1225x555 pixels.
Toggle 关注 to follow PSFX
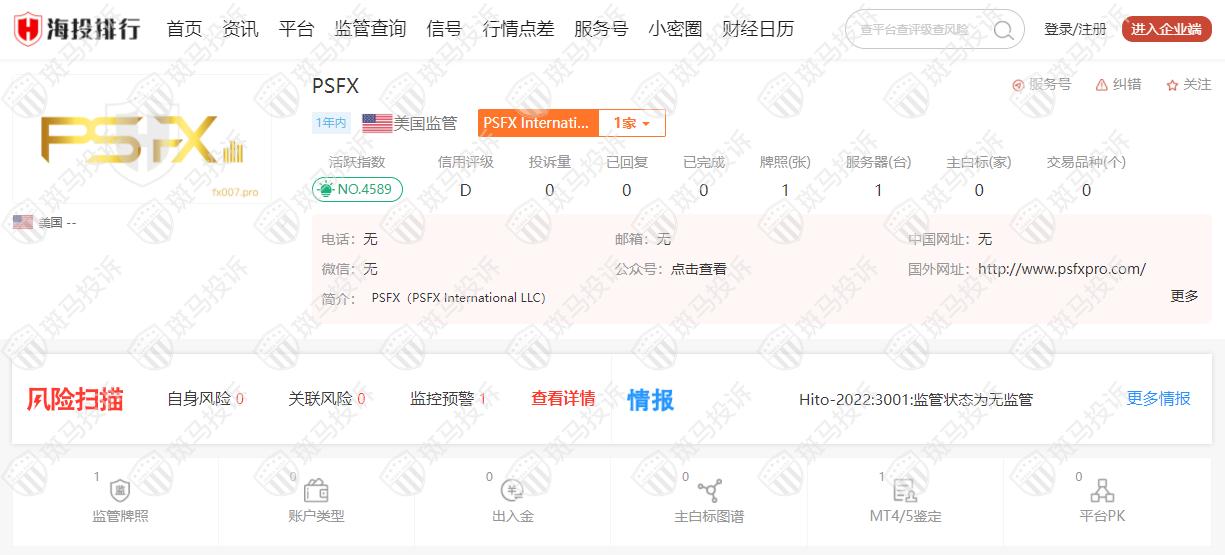1172,85
